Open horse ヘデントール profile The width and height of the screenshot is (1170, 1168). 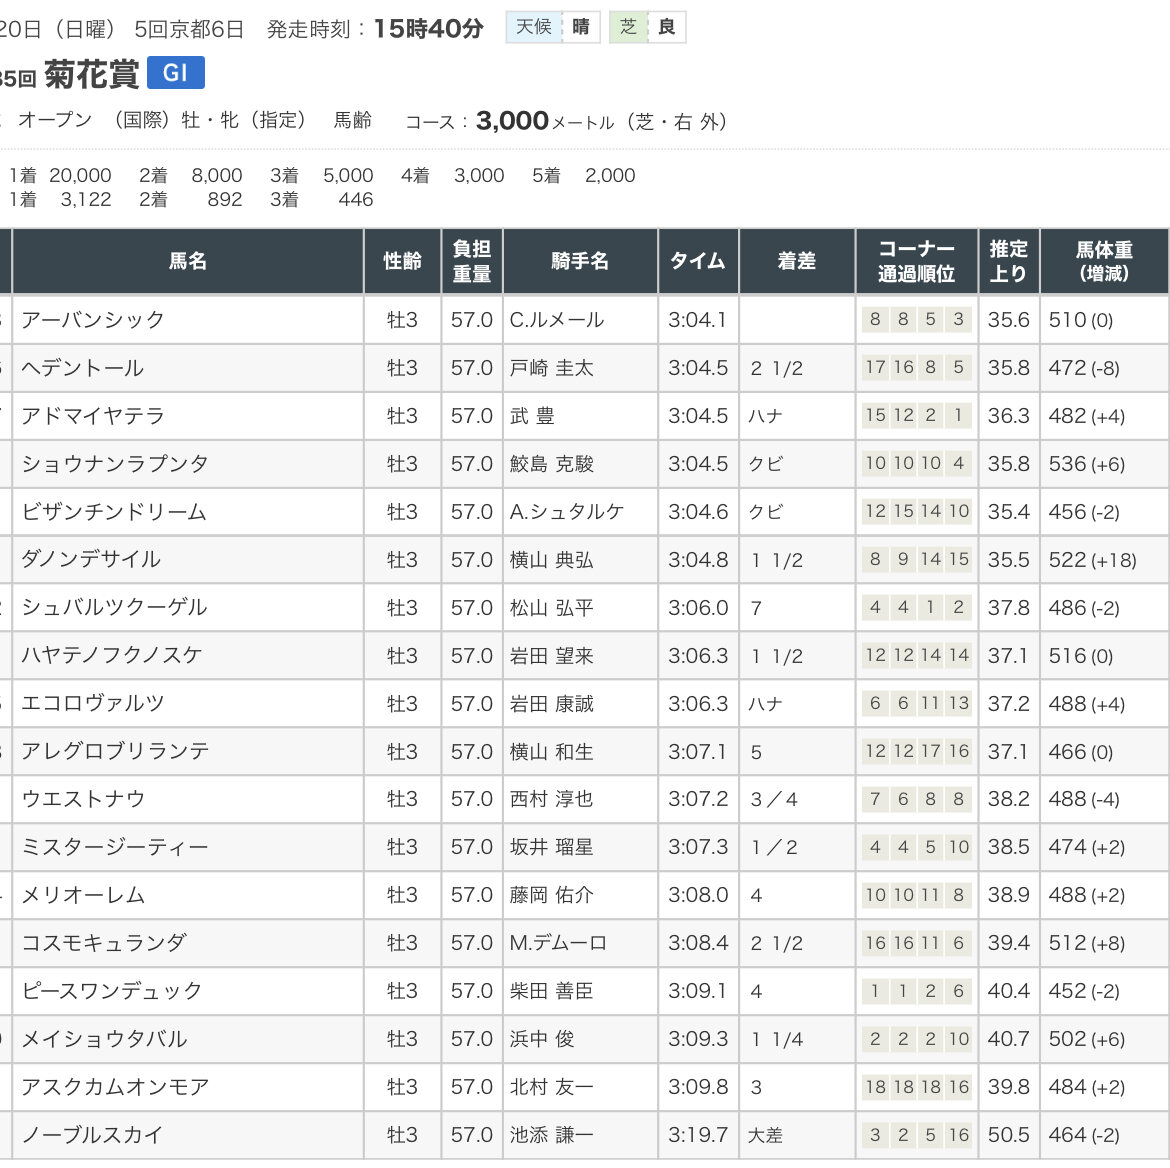(83, 368)
